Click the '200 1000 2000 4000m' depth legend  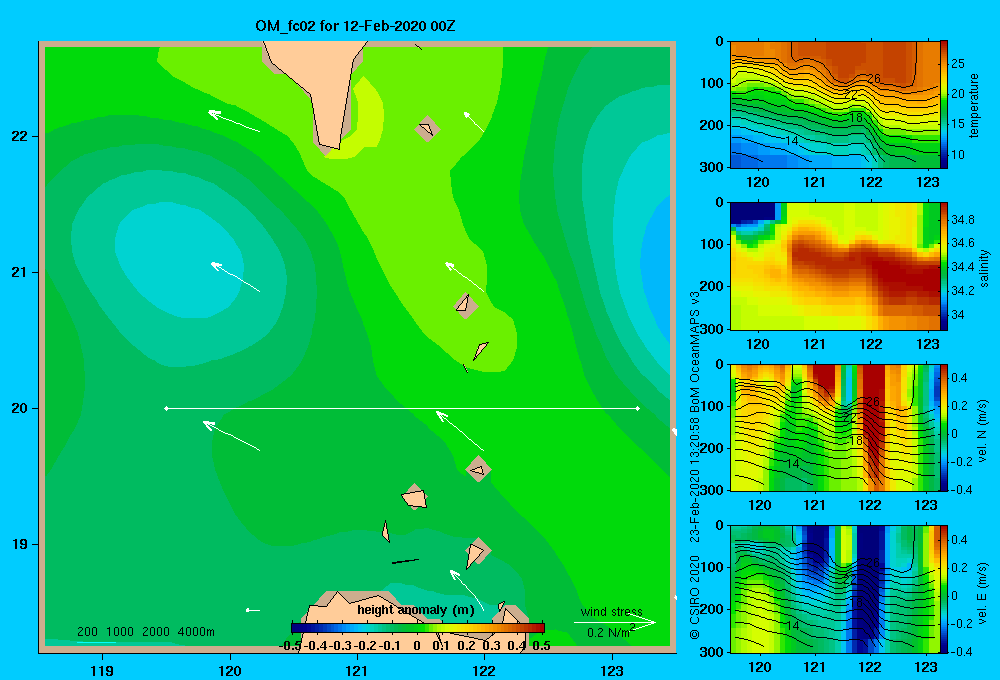point(146,632)
